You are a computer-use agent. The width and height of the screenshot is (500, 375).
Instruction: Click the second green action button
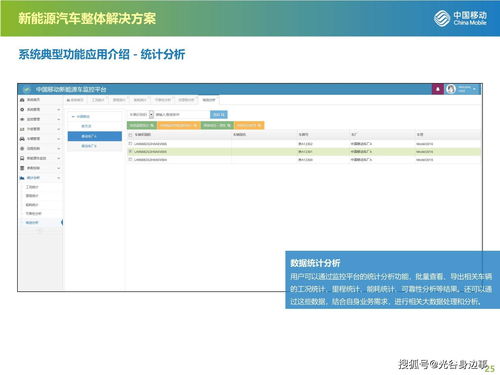click(217, 125)
